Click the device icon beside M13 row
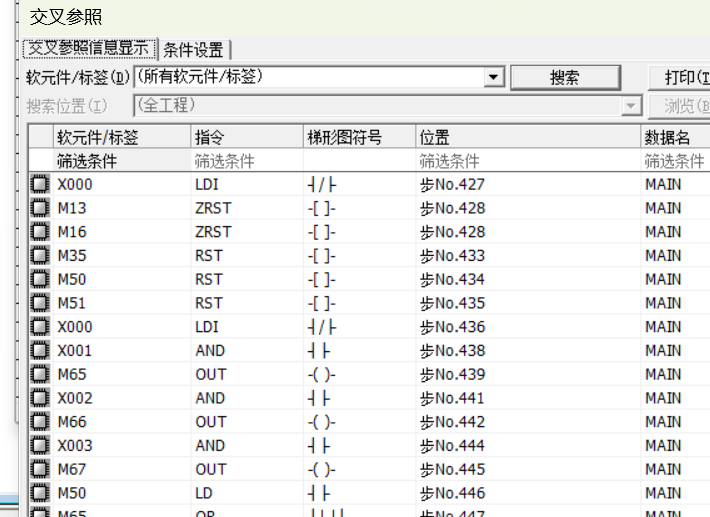 point(40,208)
